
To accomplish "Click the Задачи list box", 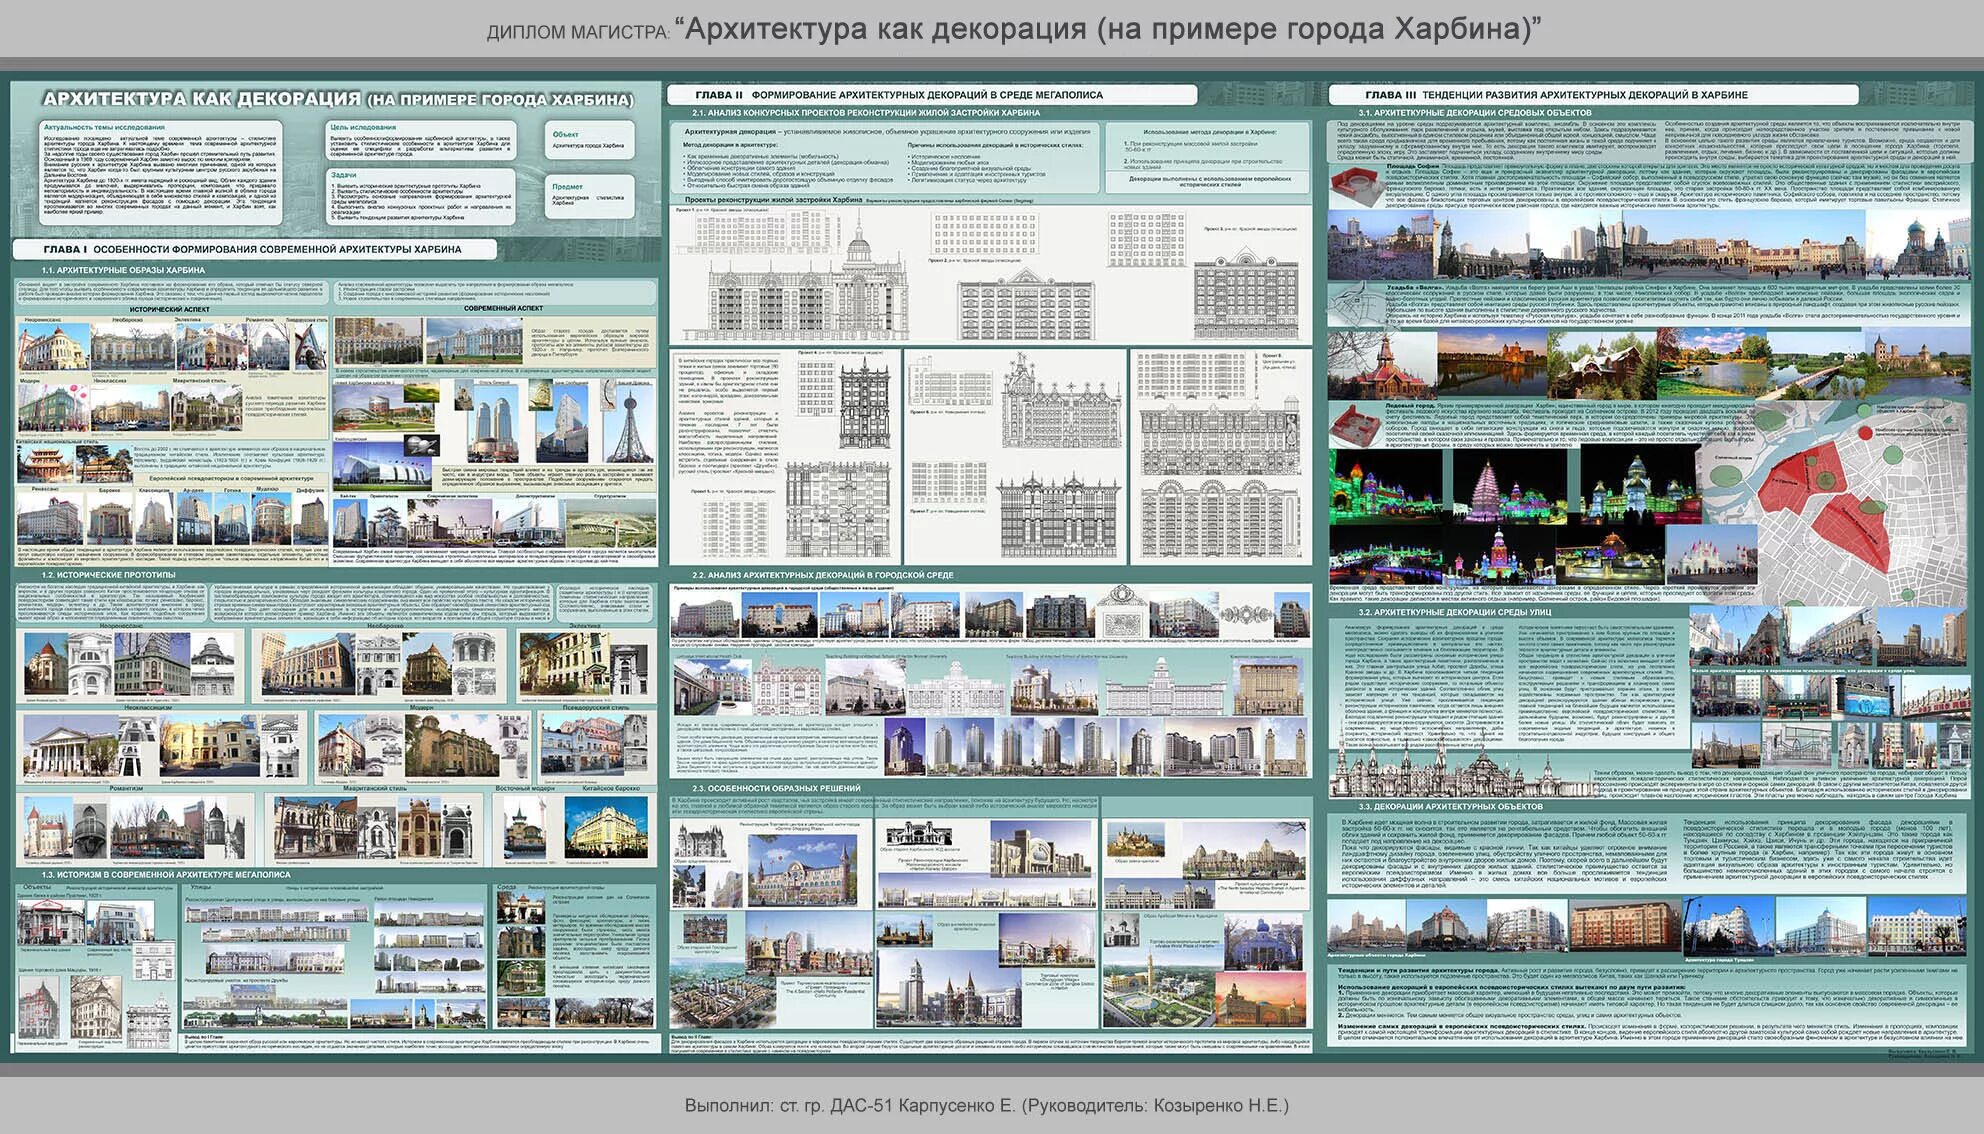I will 421,195.
